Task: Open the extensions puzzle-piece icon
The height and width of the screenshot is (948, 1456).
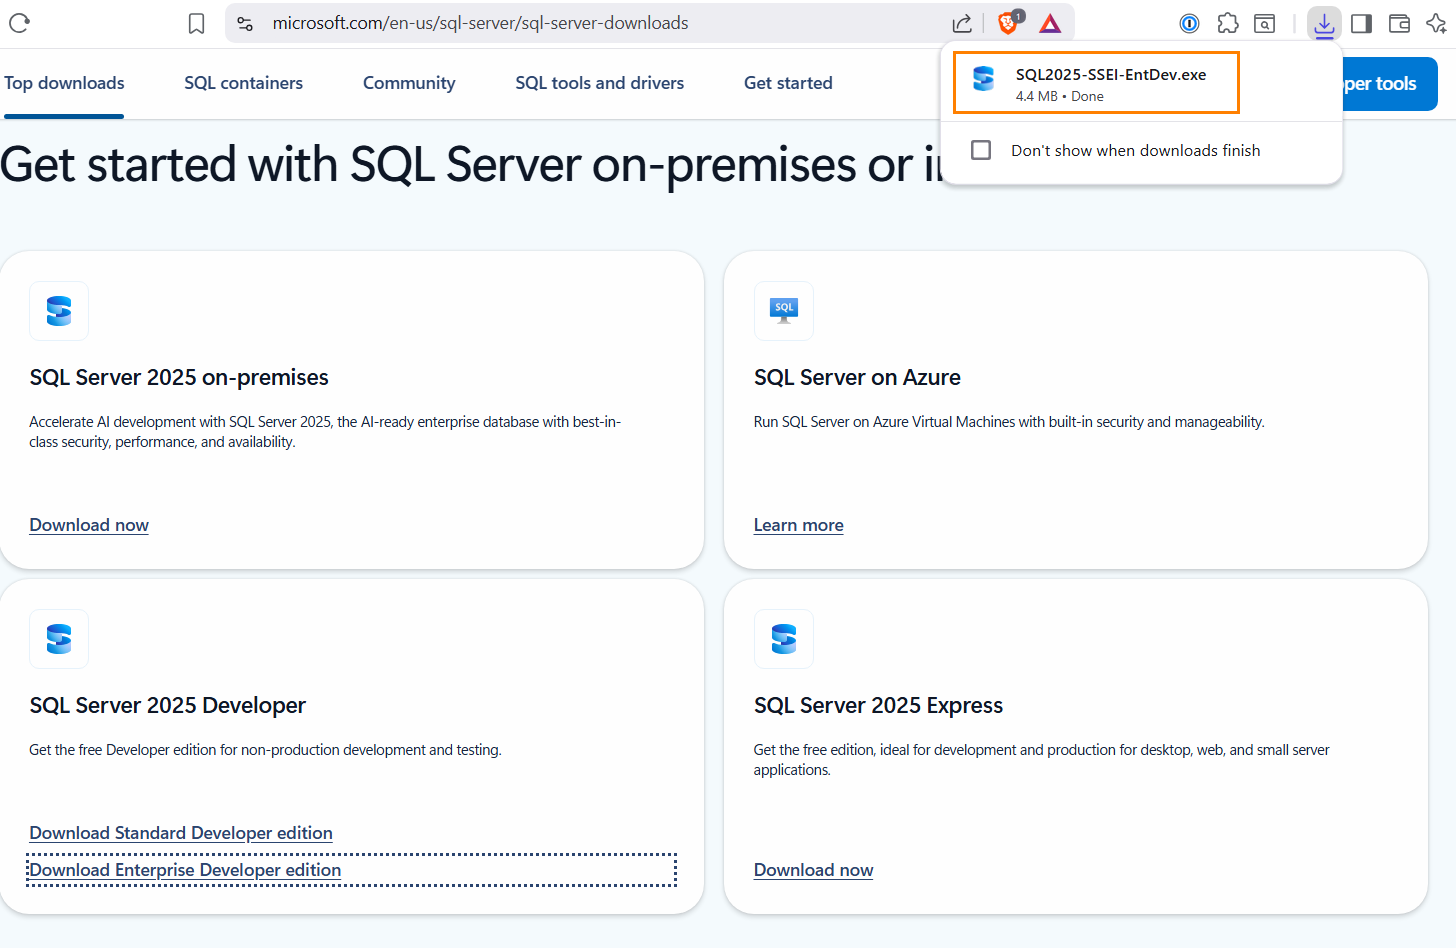Action: coord(1227,23)
